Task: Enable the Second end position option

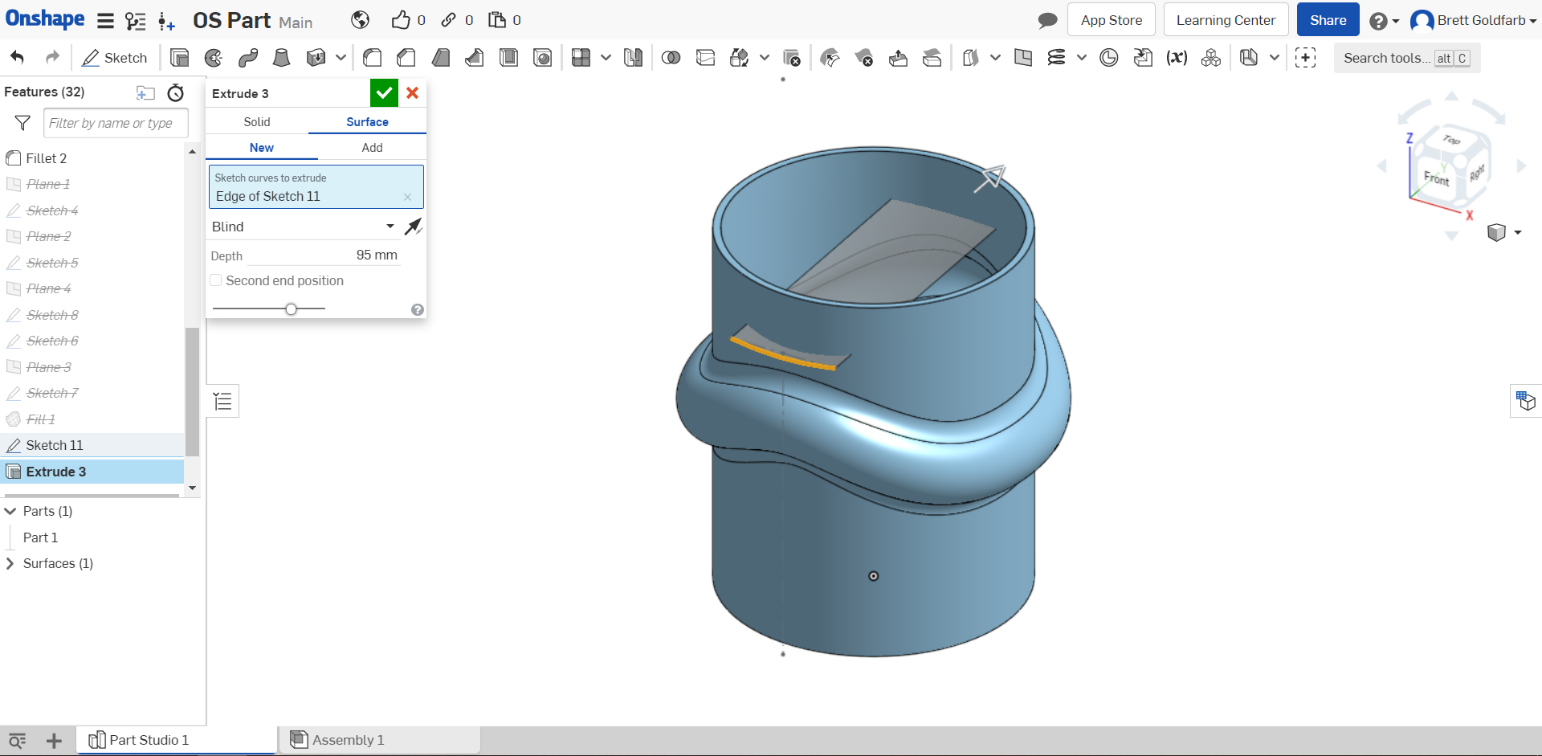Action: tap(216, 280)
